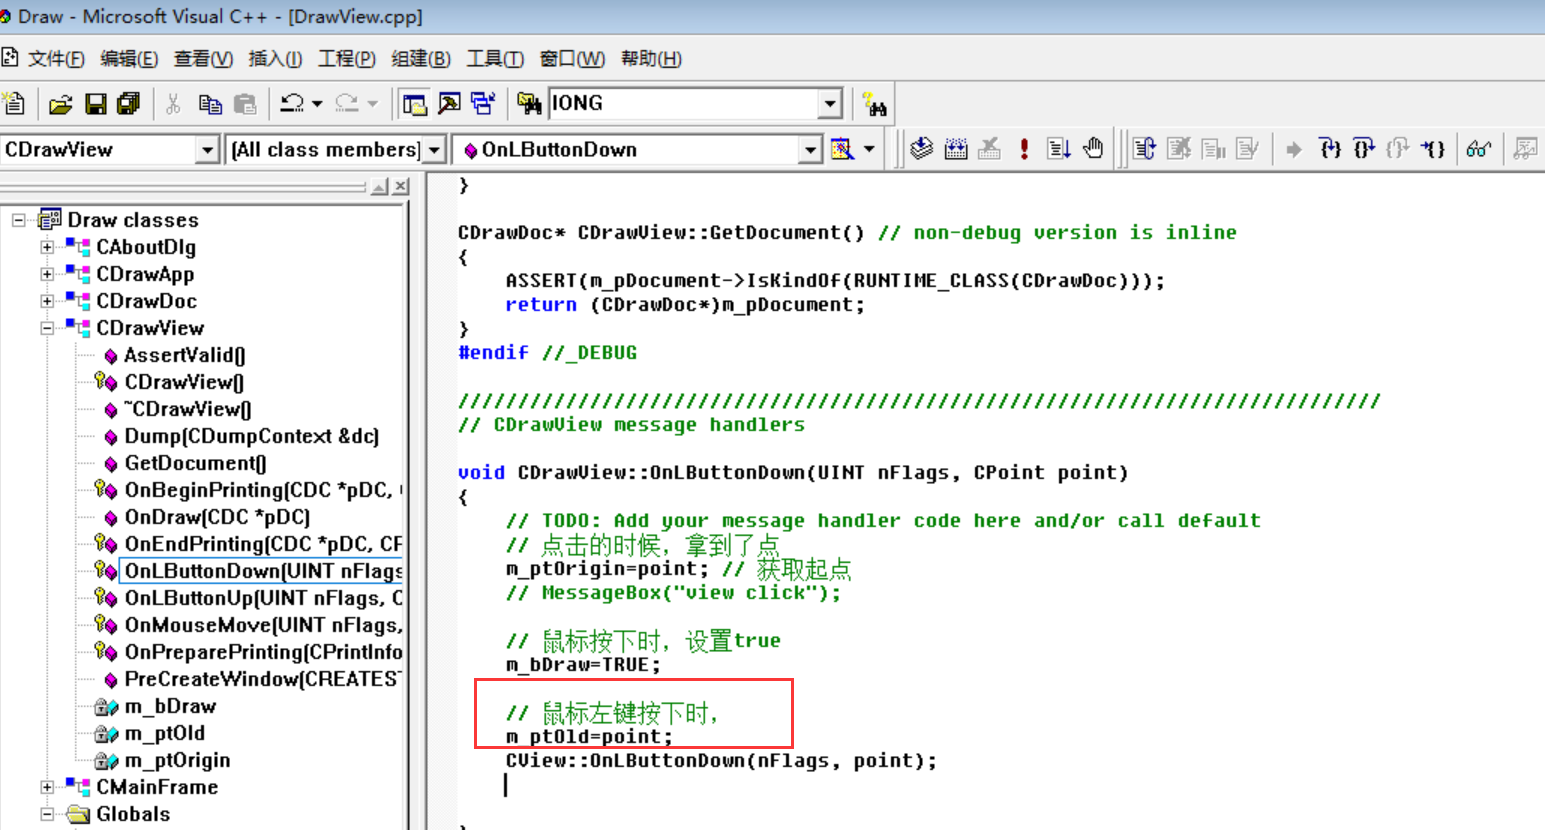Open the All class members filter dropdown
The height and width of the screenshot is (830, 1545).
tap(434, 149)
